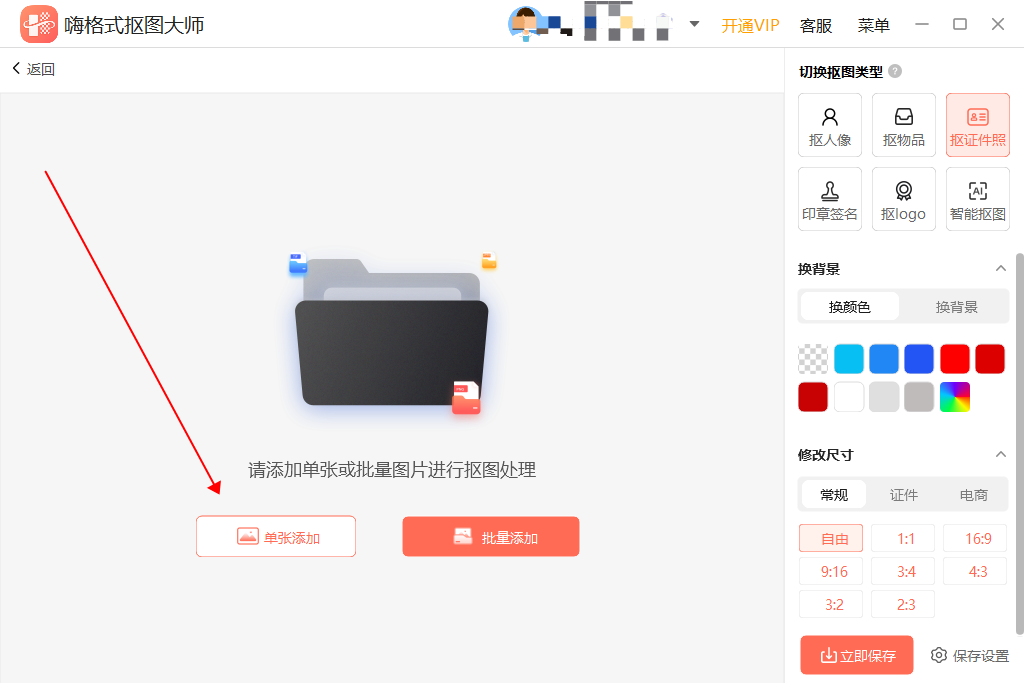This screenshot has width=1024, height=683.
Task: Maximize the application window
Action: (959, 24)
